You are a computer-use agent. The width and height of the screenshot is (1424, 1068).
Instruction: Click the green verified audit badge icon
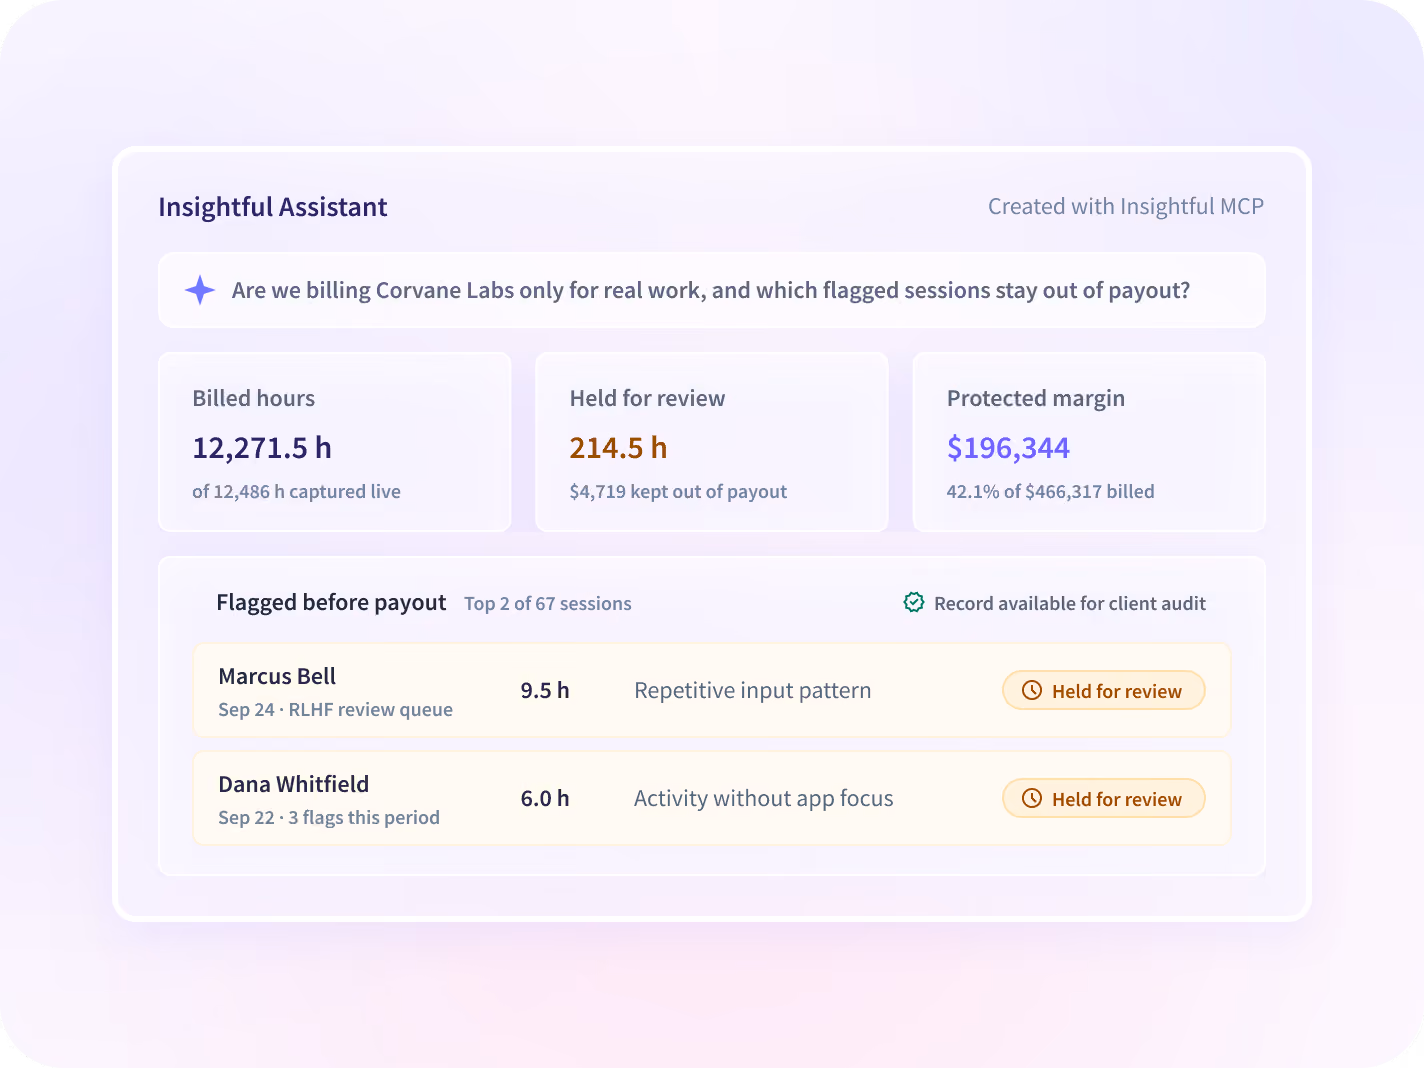pos(914,602)
